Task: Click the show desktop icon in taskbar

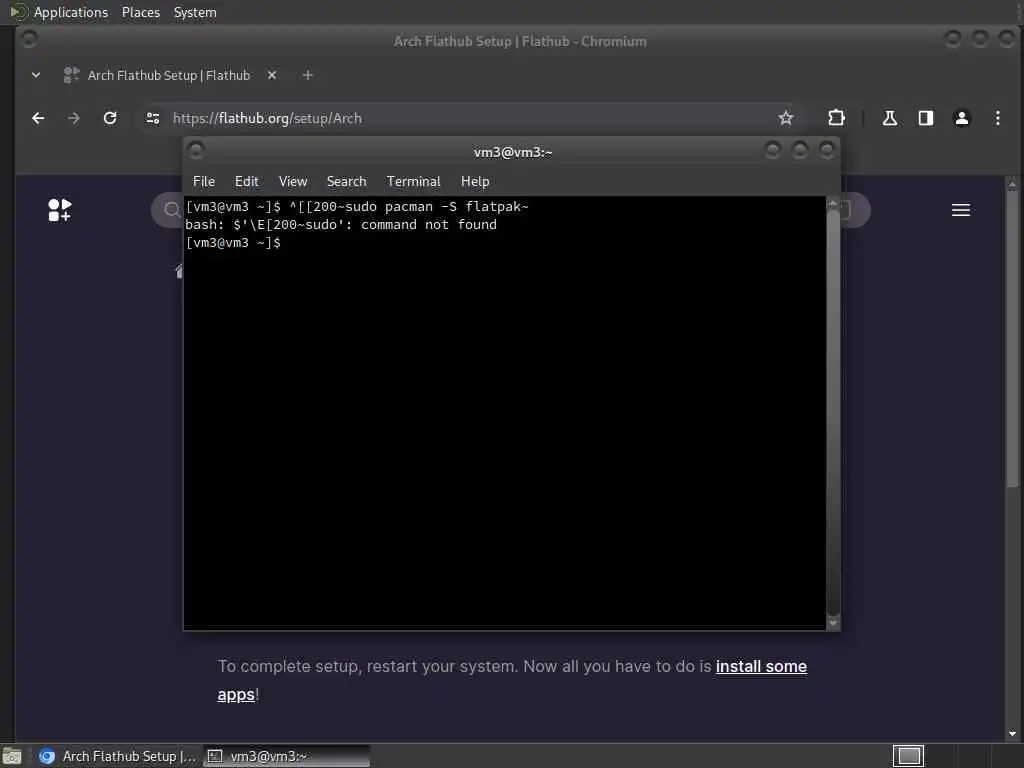Action: (x=12, y=756)
